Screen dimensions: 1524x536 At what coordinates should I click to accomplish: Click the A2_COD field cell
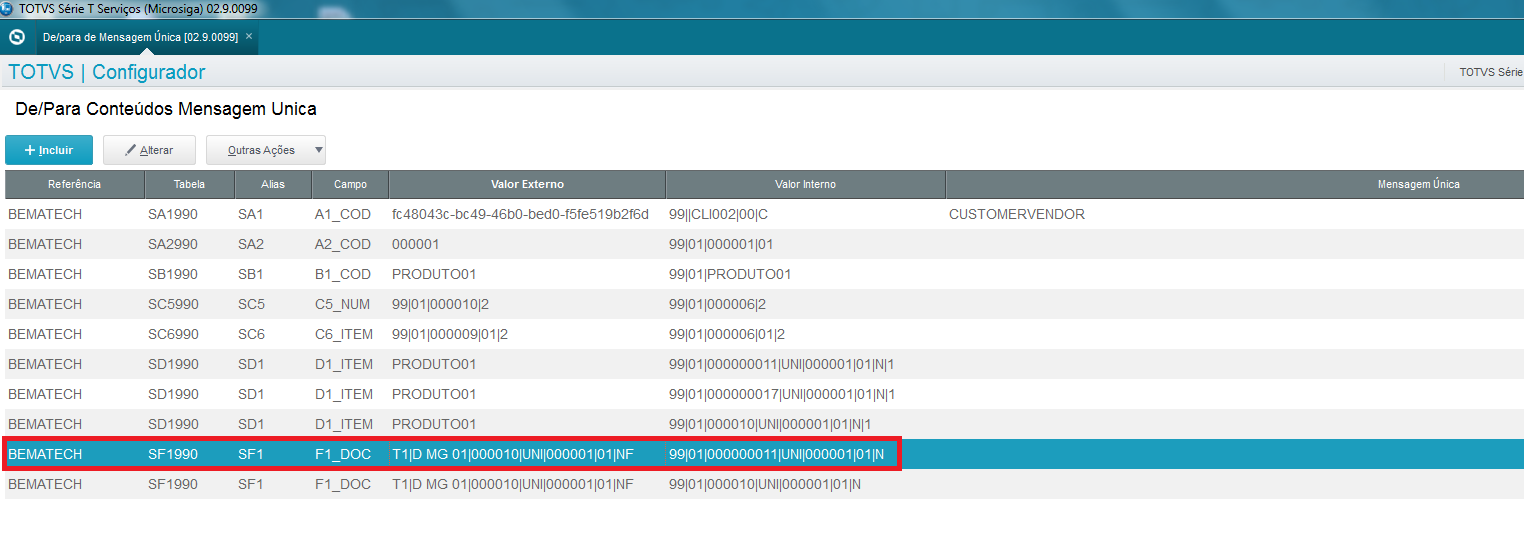click(x=350, y=244)
